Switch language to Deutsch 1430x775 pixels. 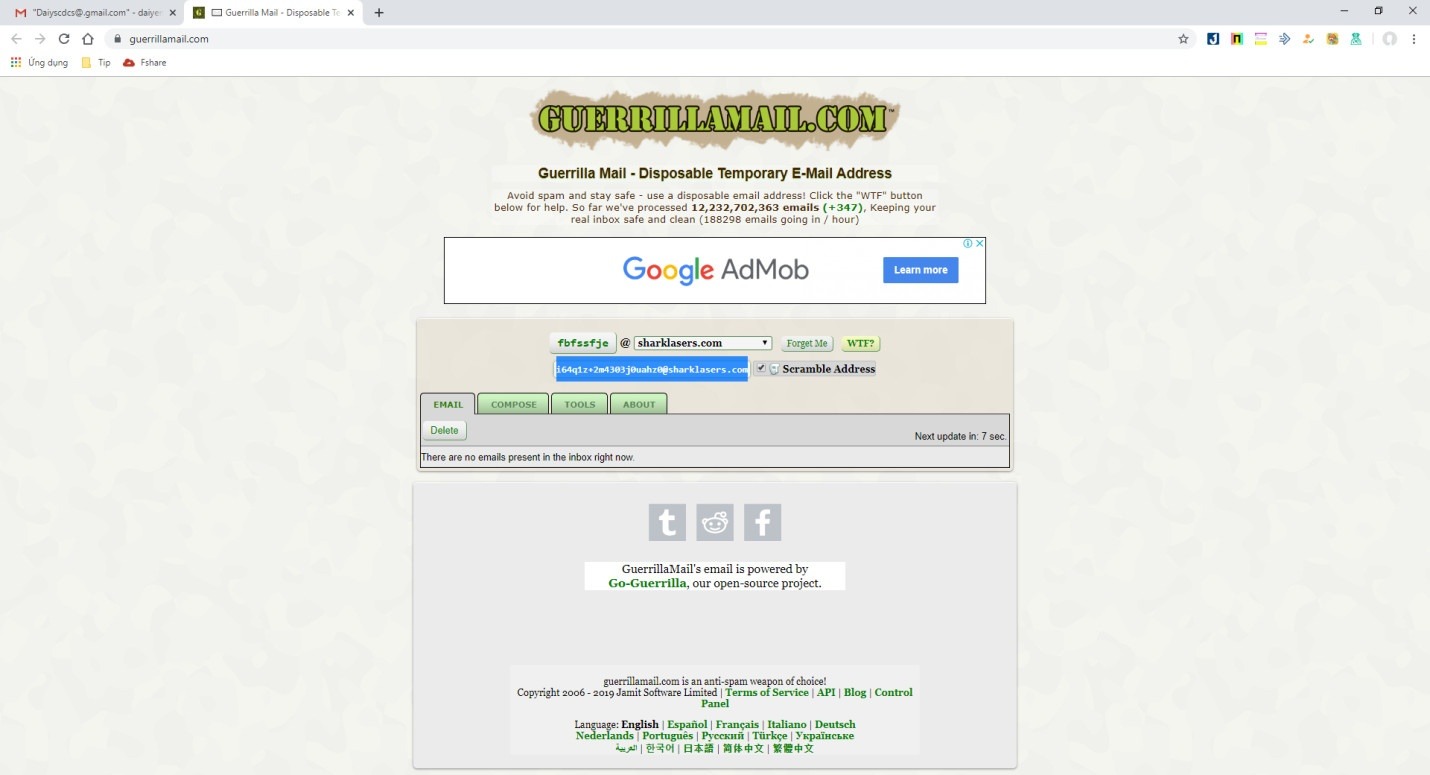(x=835, y=724)
